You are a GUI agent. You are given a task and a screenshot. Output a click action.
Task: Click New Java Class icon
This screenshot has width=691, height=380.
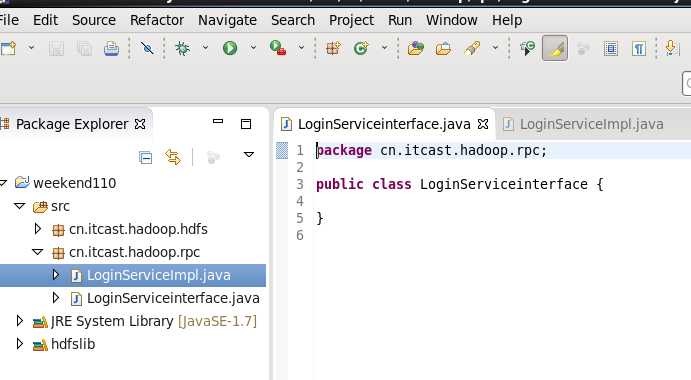click(361, 48)
